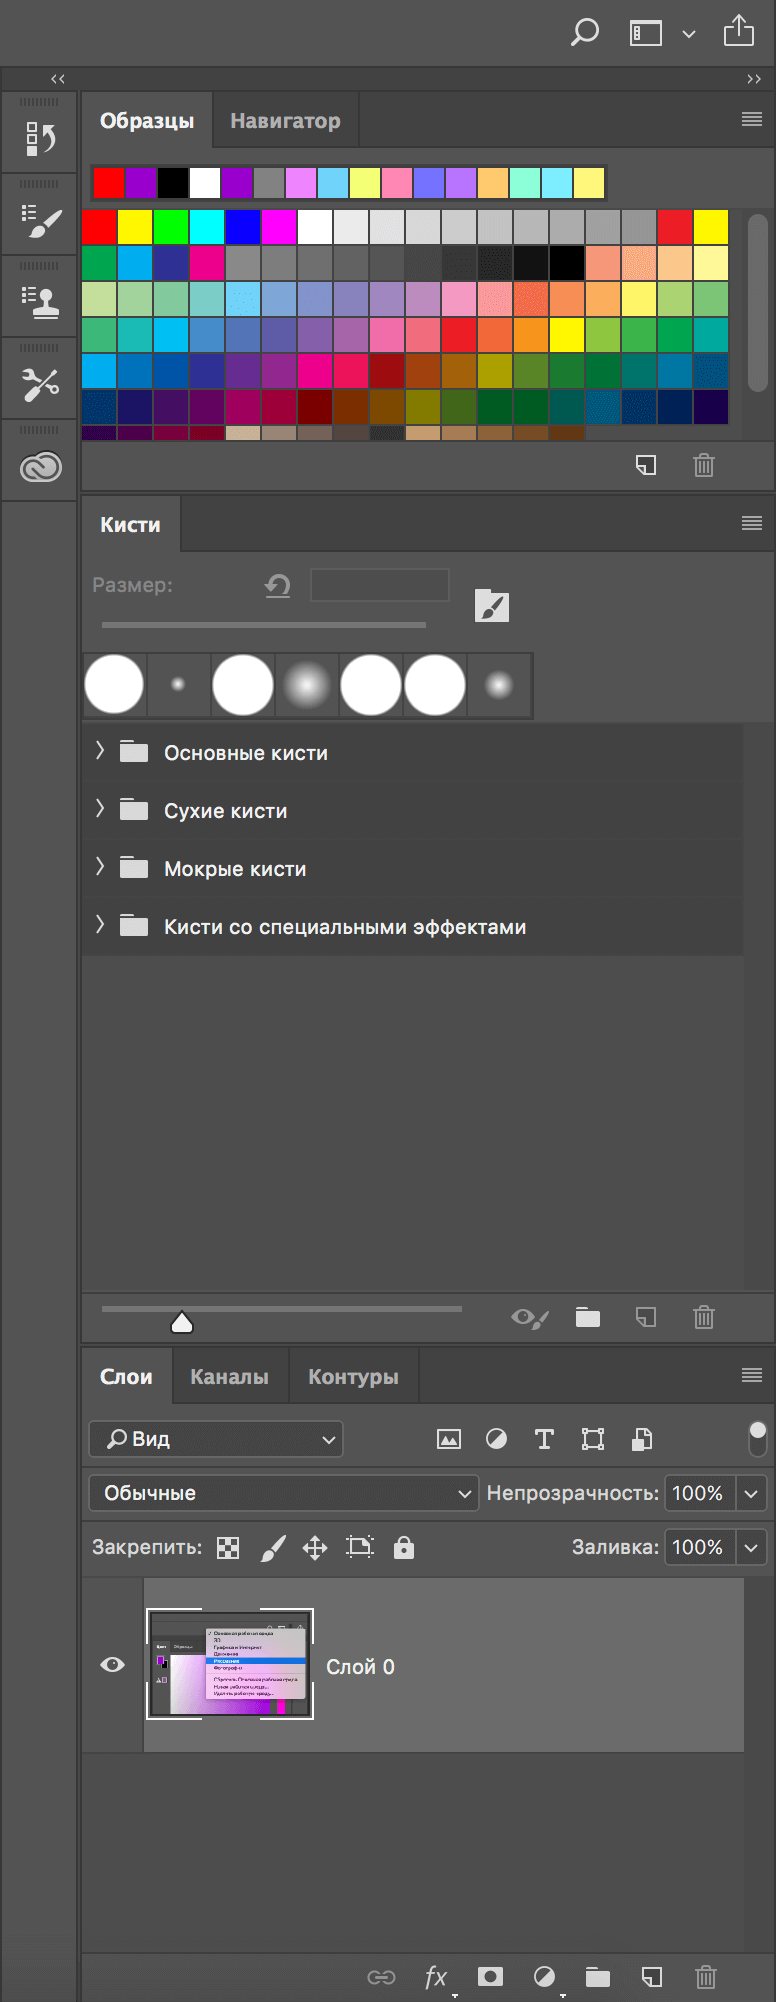Open the Вид layer filter dropdown

(x=215, y=1439)
